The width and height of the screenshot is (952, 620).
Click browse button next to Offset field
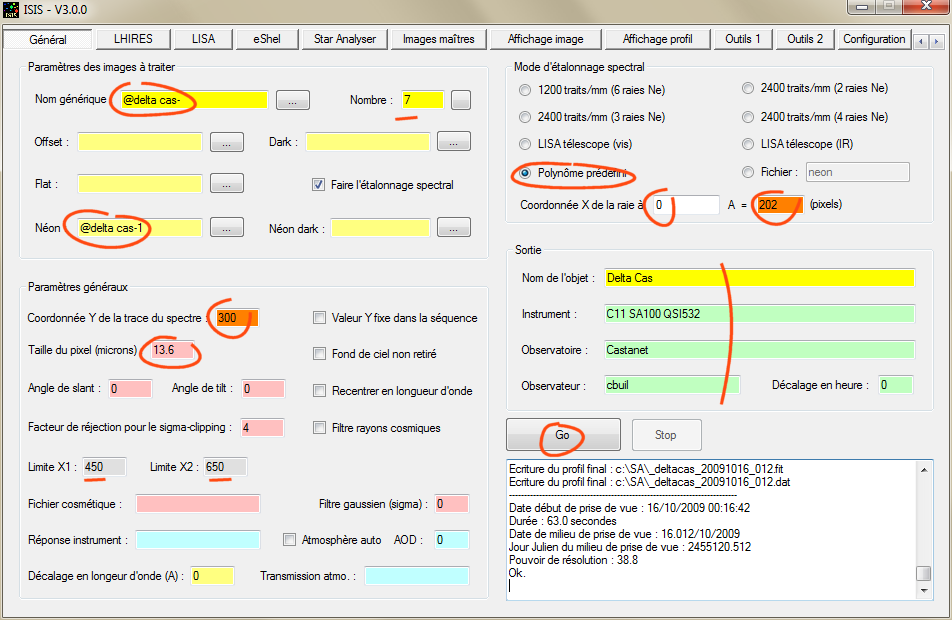click(227, 142)
